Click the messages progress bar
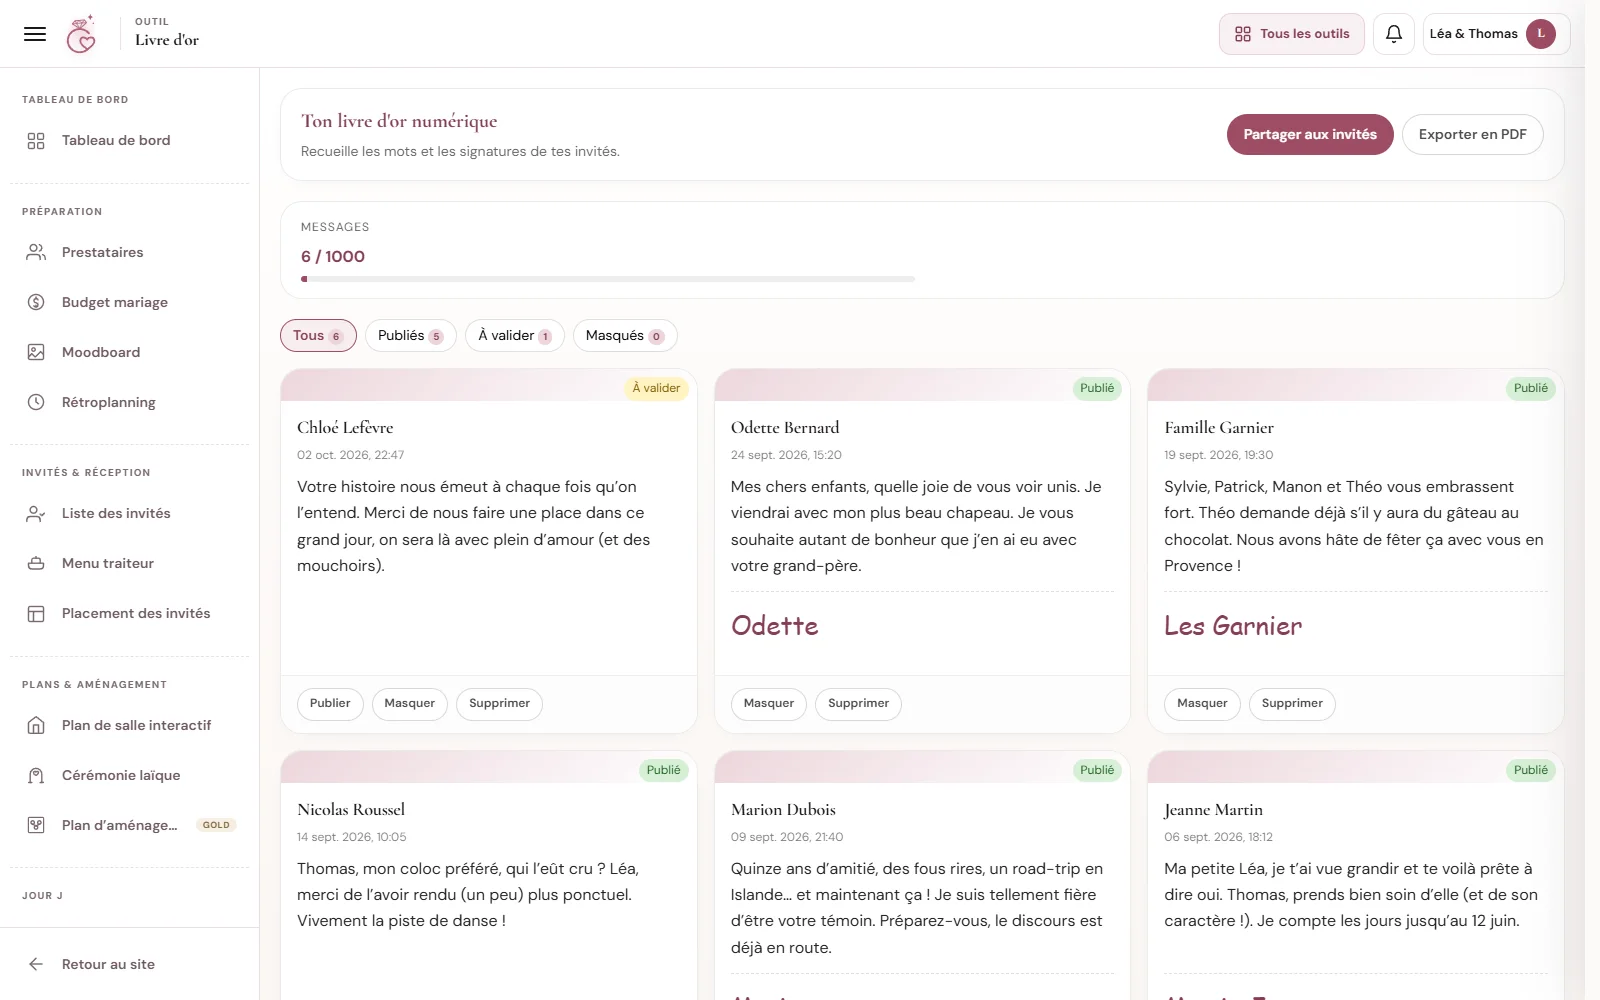This screenshot has width=1600, height=1000. 608,279
